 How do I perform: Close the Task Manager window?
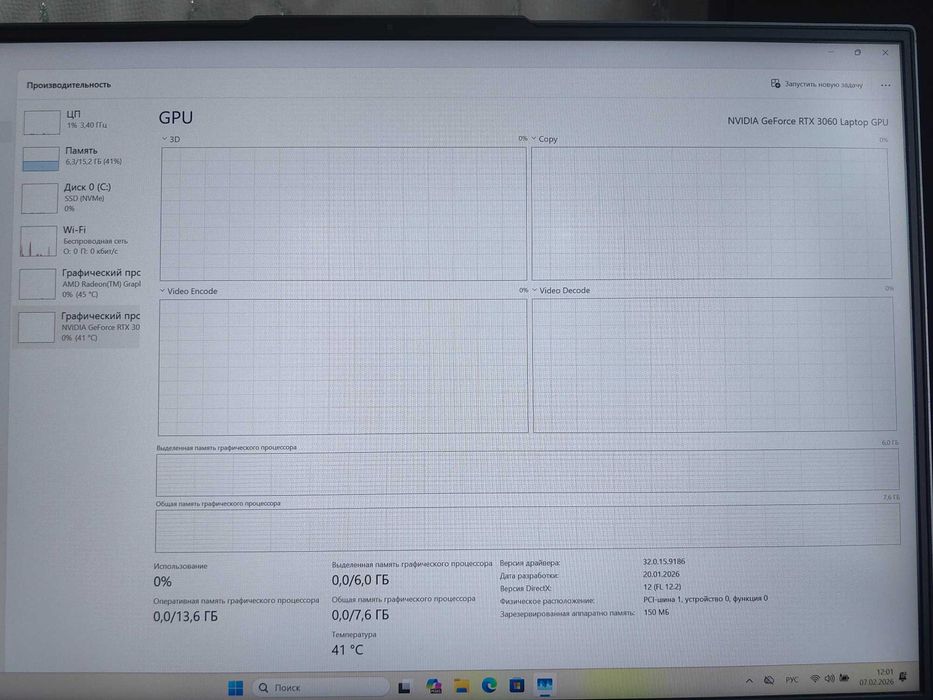(885, 52)
